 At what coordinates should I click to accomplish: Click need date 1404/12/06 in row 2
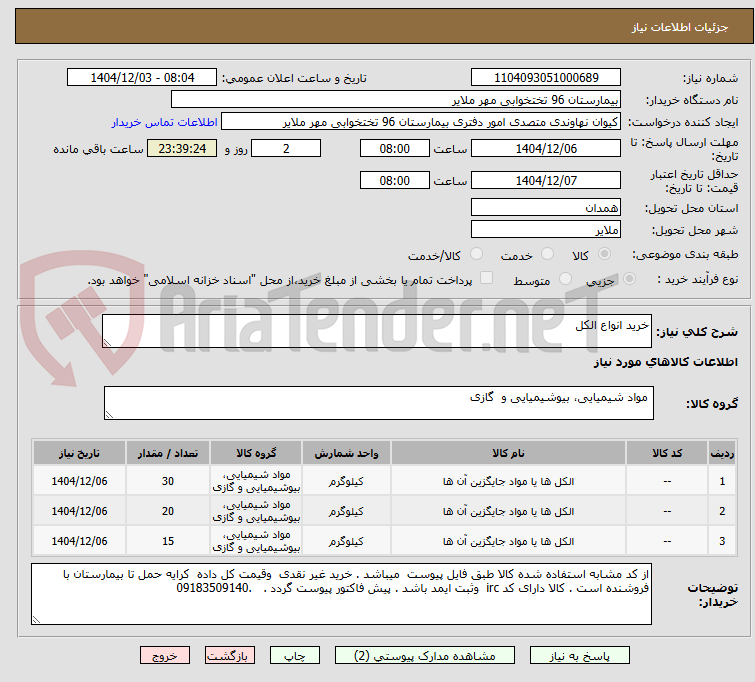pos(79,511)
